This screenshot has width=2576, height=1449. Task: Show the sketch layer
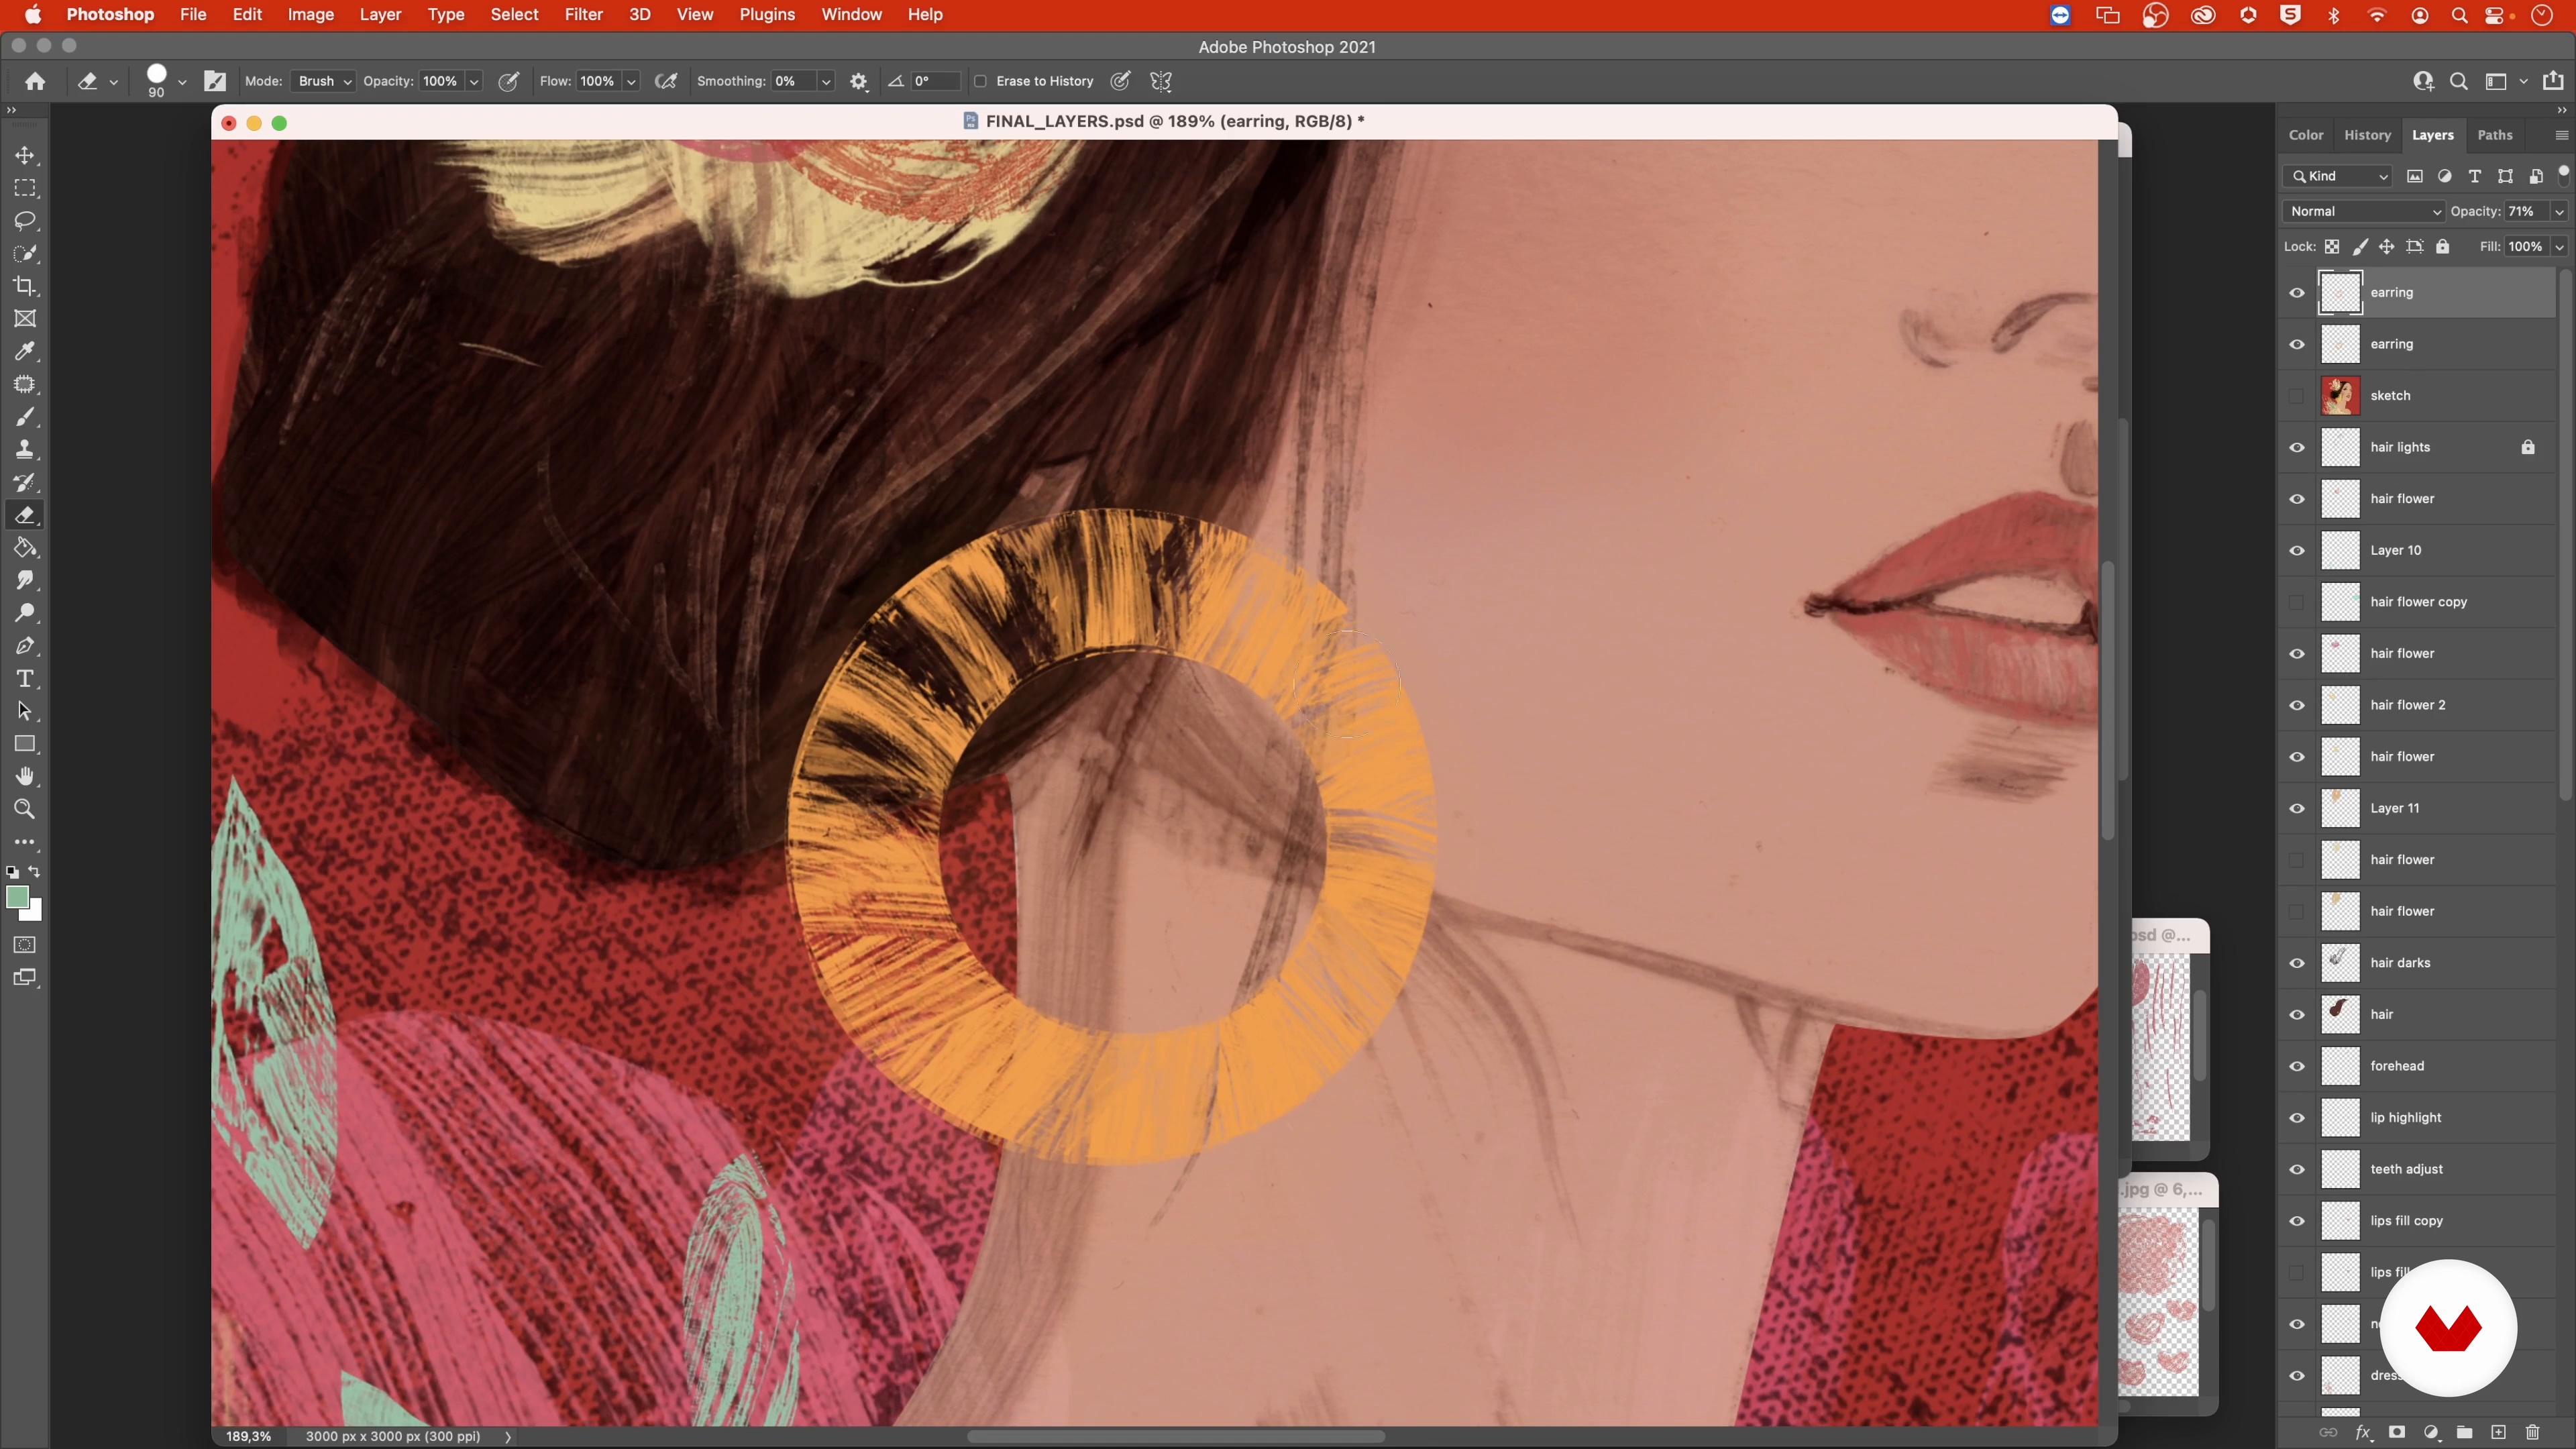pos(2297,396)
